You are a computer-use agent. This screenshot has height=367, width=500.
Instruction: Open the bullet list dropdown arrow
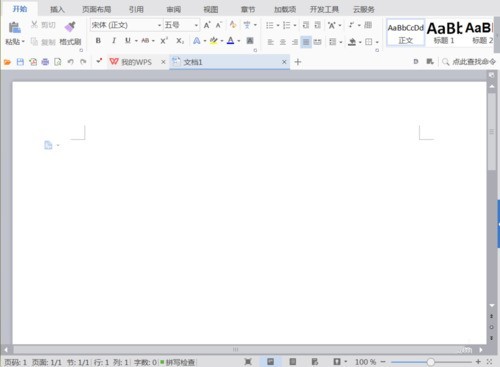(278, 25)
